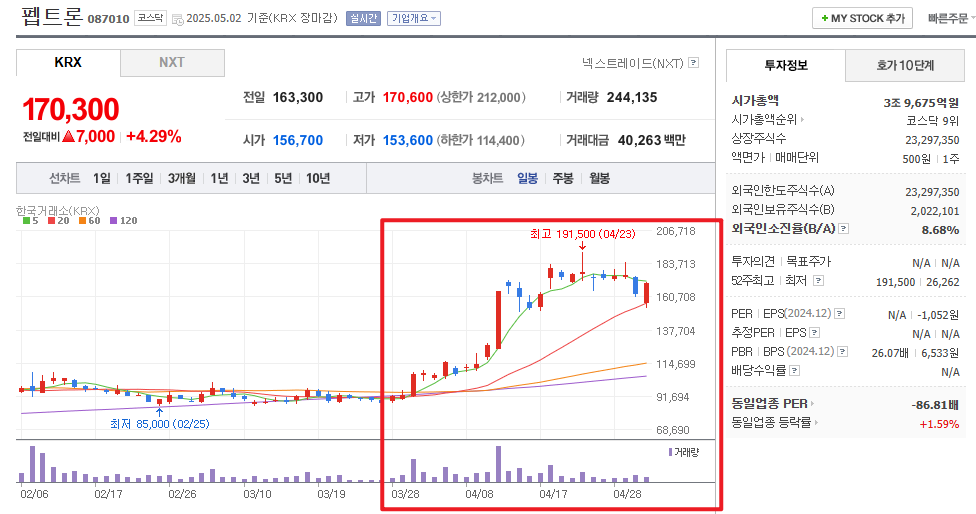The image size is (976, 514).
Task: Expand the 빠른주문 dropdown
Action: tap(951, 19)
